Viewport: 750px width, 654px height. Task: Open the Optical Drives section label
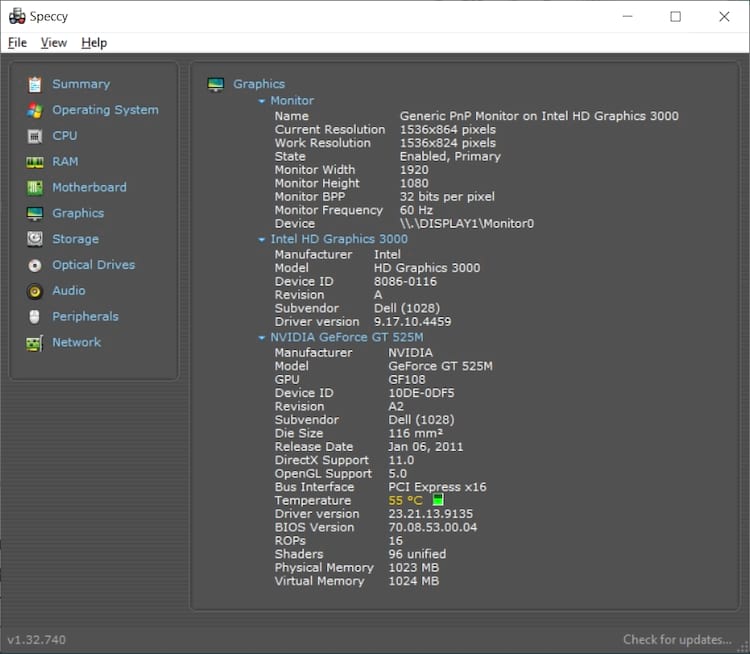(94, 265)
